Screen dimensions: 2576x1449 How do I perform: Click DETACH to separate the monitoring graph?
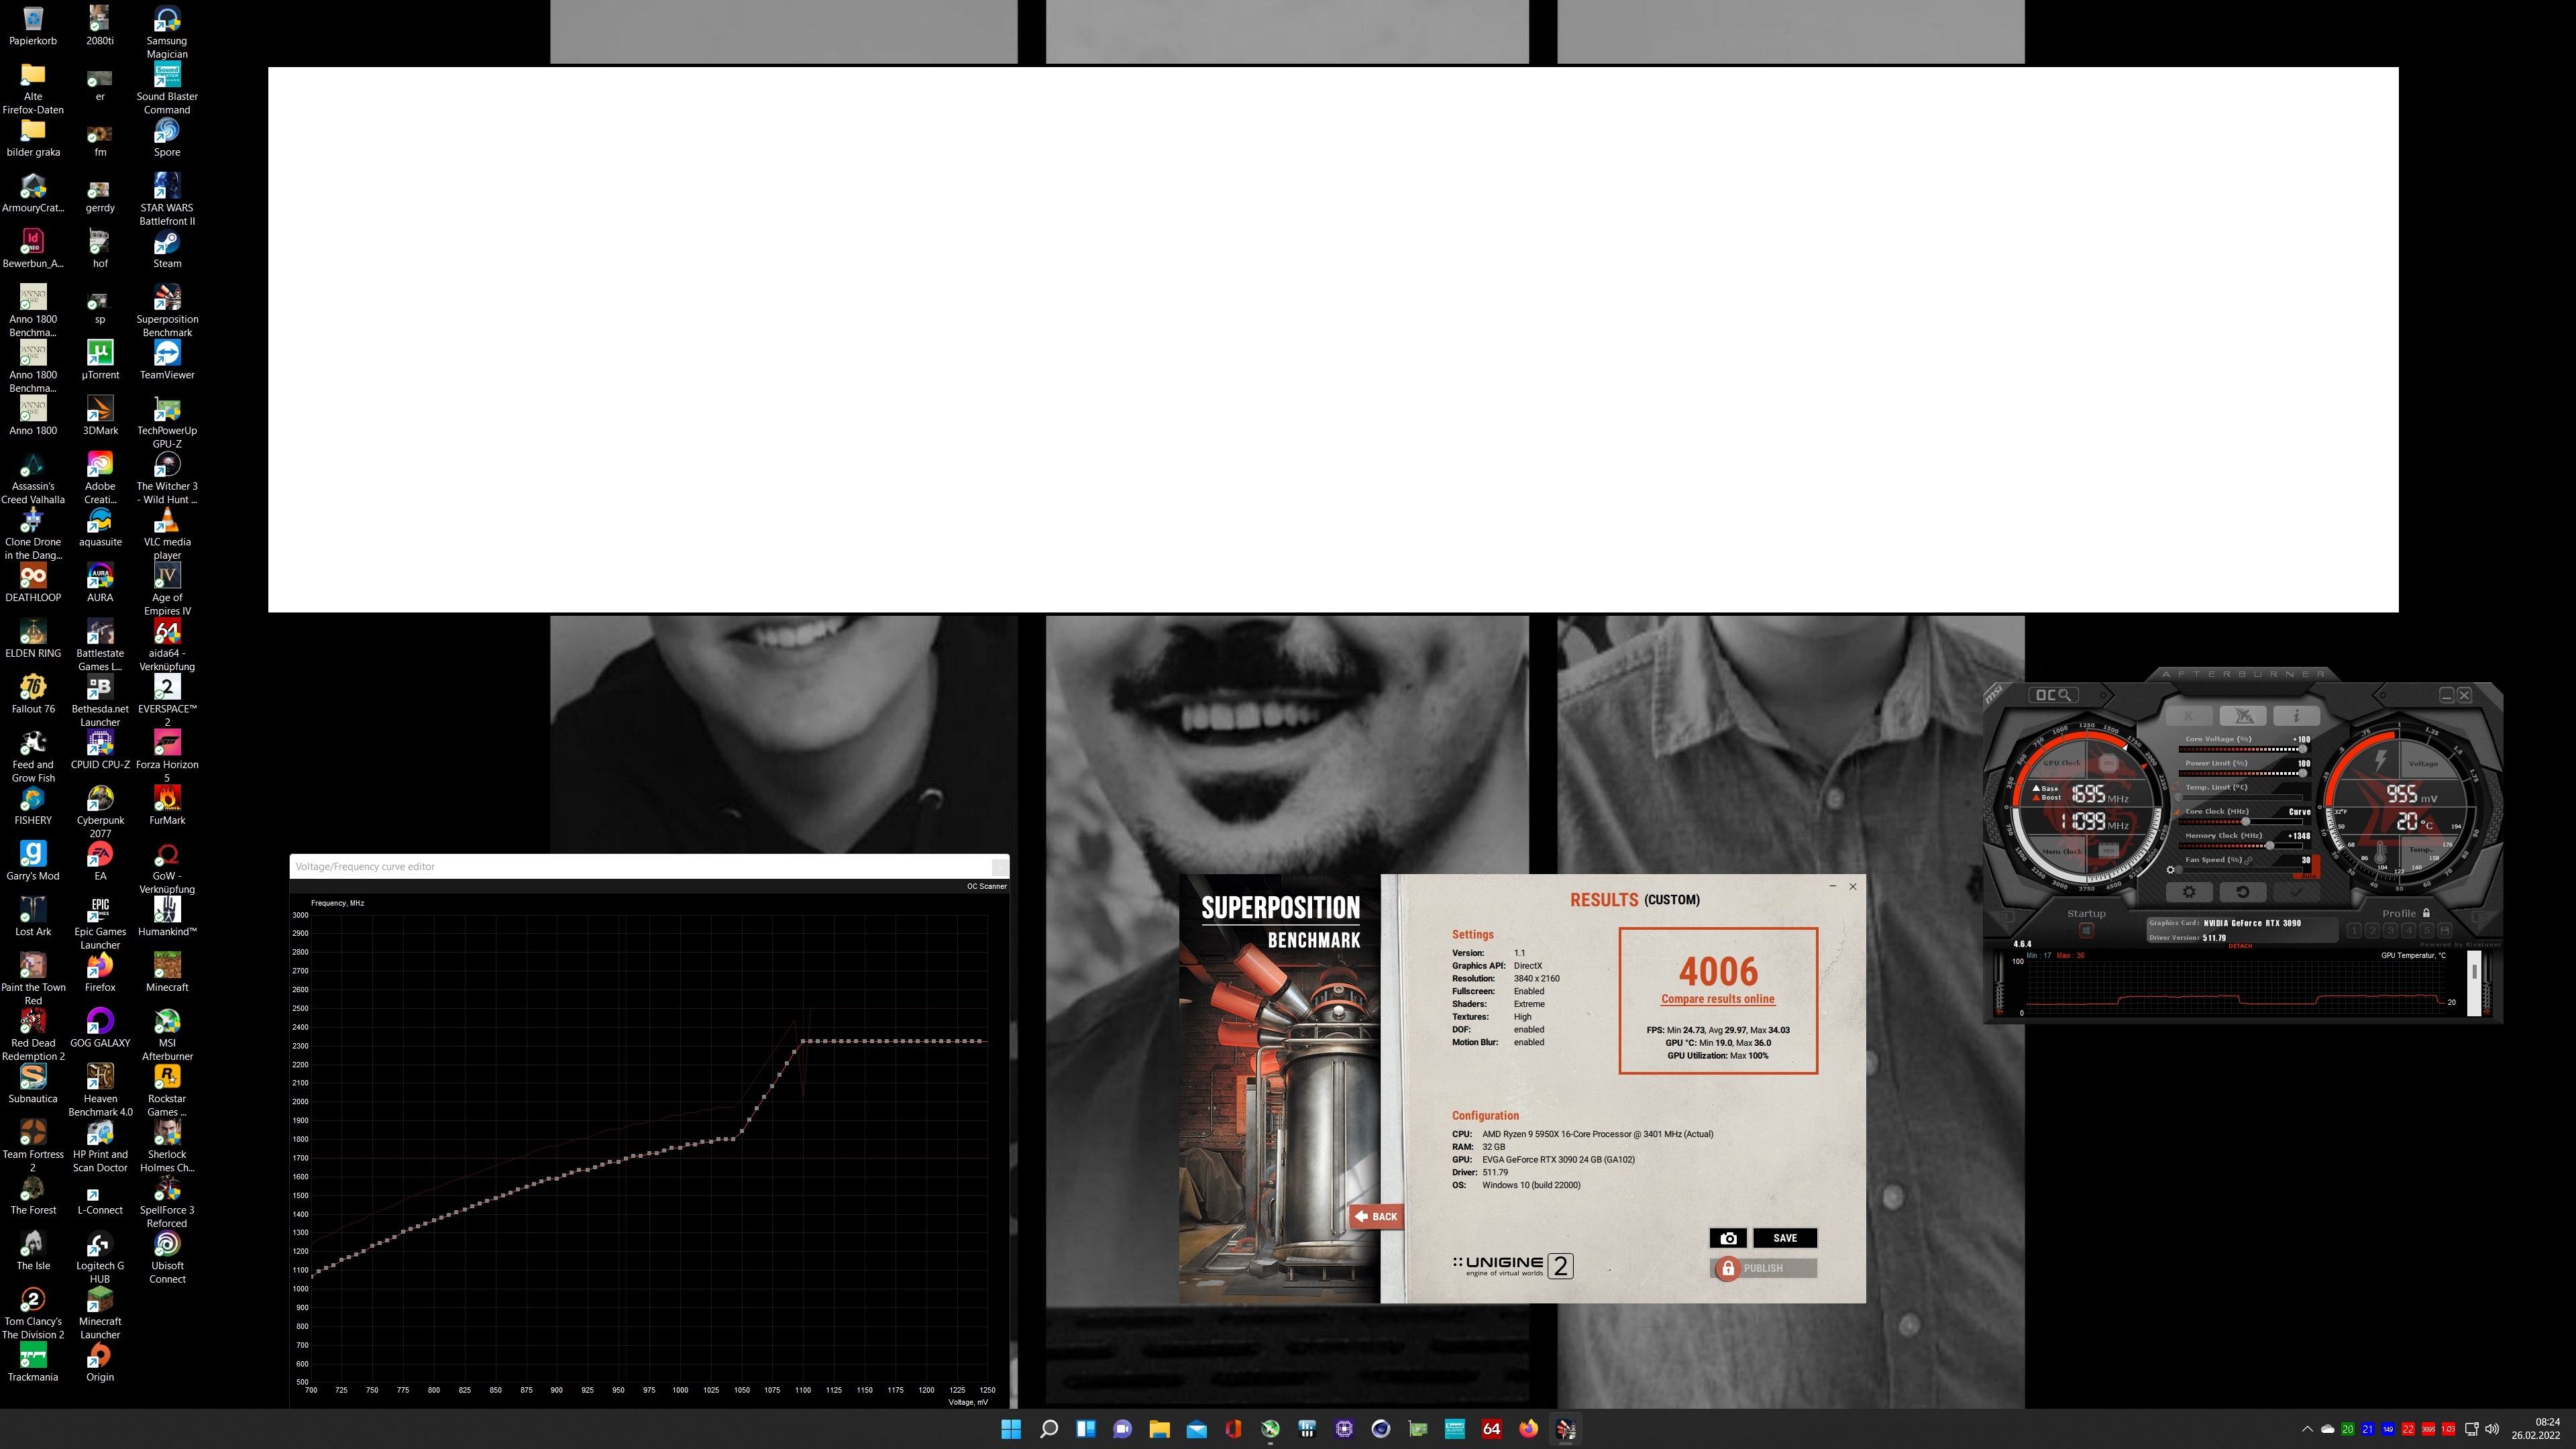point(2240,946)
